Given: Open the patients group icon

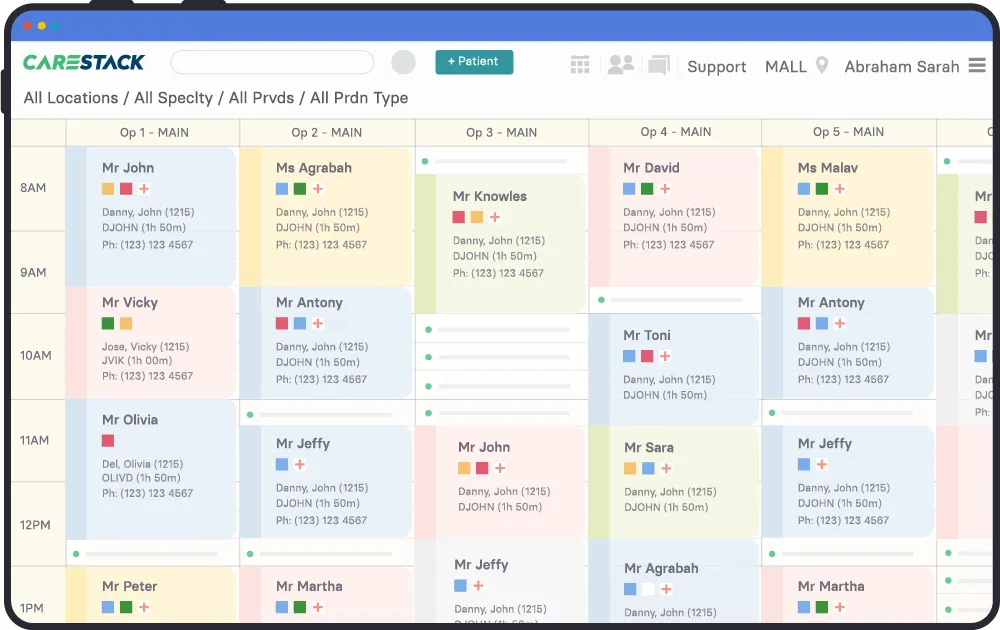Looking at the screenshot, I should click(x=621, y=65).
